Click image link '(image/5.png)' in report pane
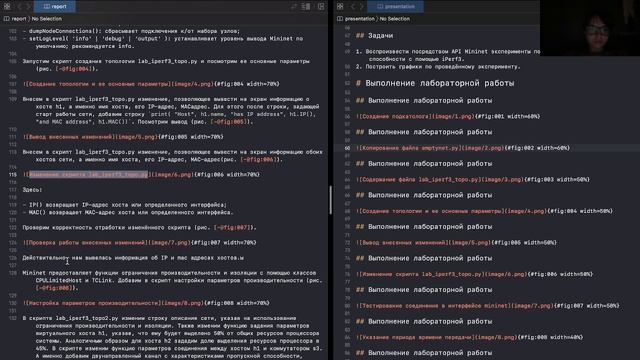Image resolution: width=640 pixels, height=360 pixels. coord(136,137)
